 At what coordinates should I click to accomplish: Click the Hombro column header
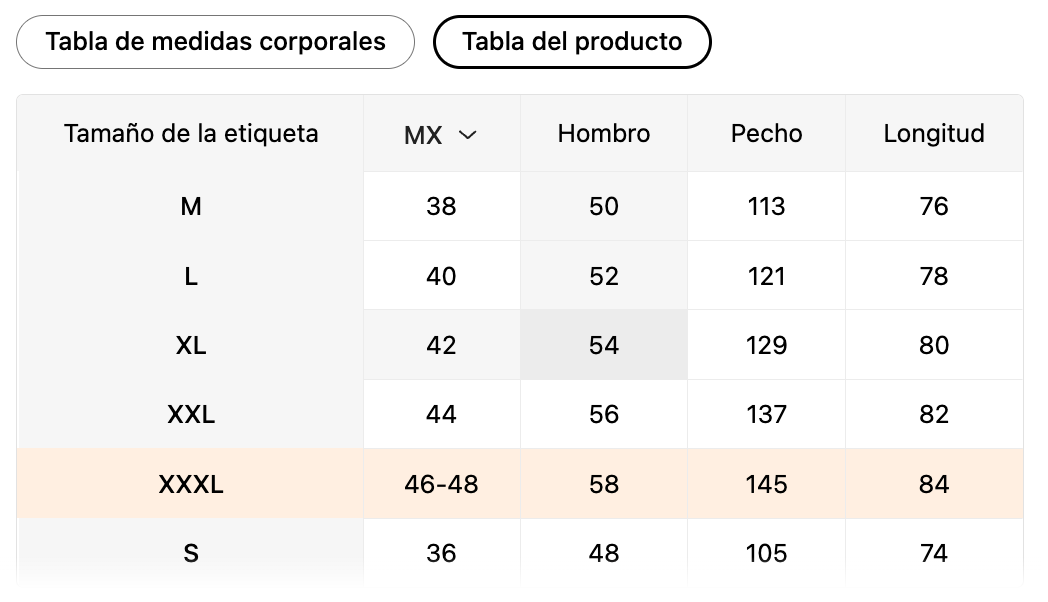point(604,133)
